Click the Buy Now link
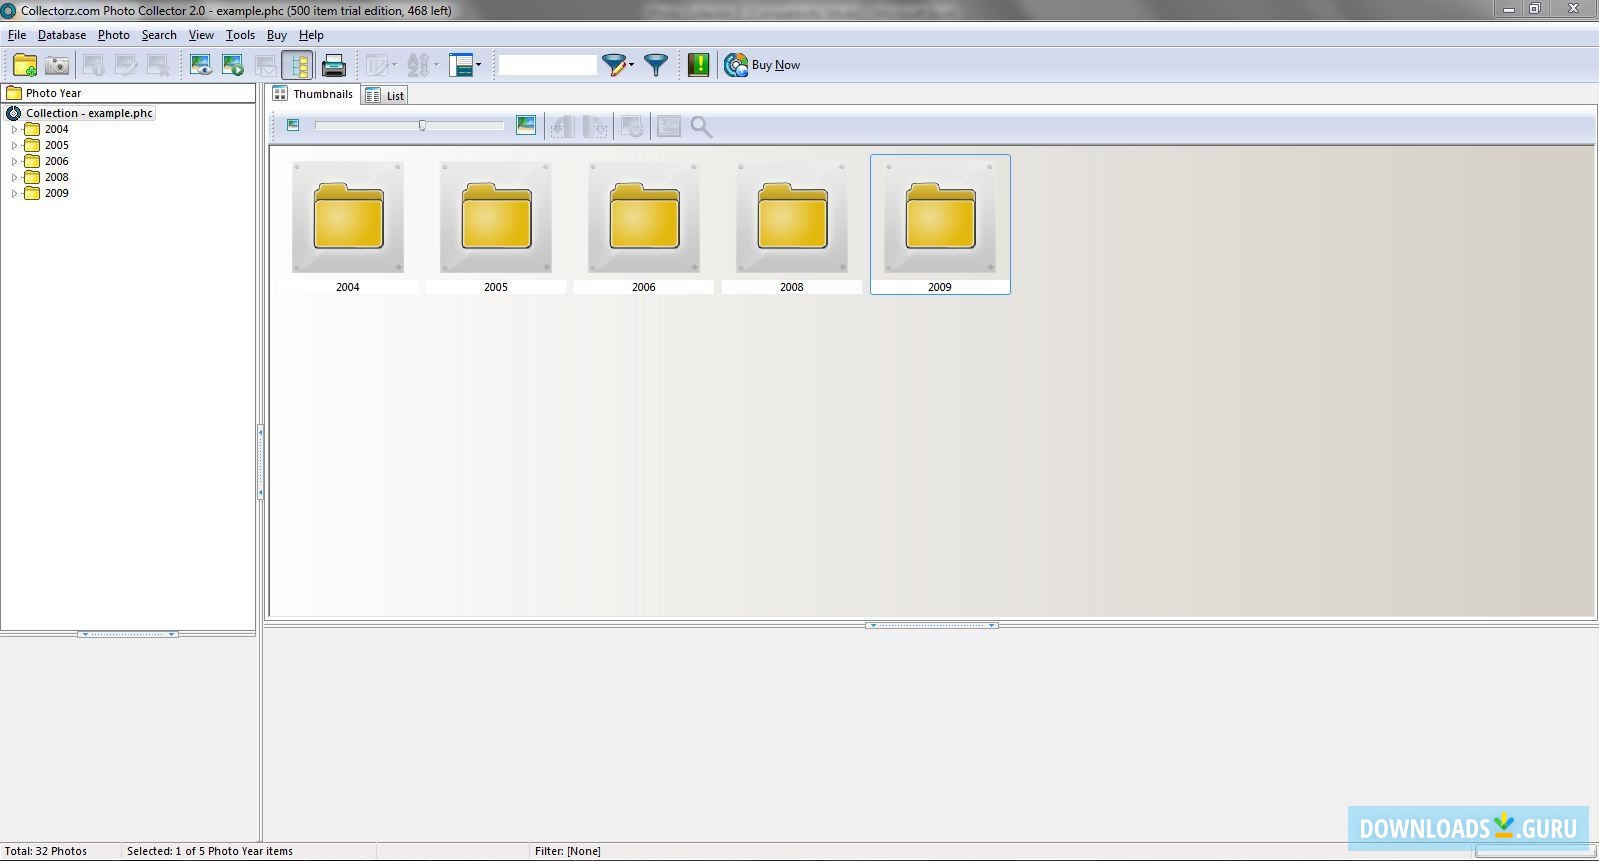Image resolution: width=1599 pixels, height=861 pixels. click(776, 65)
